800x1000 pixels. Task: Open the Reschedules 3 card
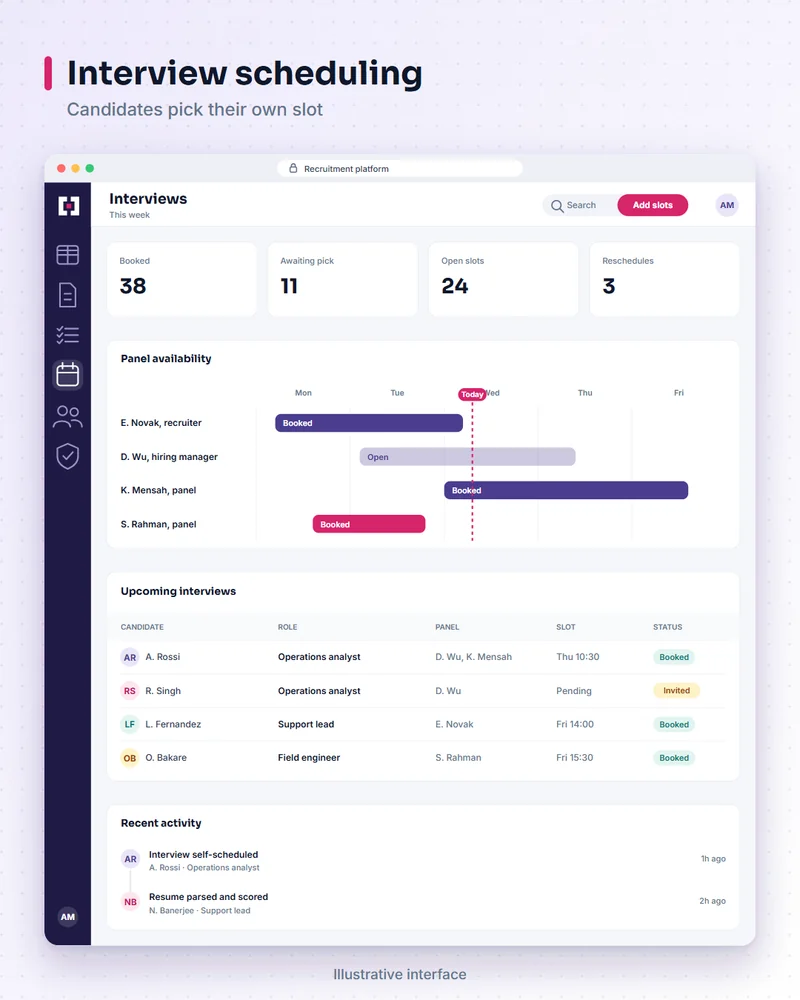coord(664,279)
